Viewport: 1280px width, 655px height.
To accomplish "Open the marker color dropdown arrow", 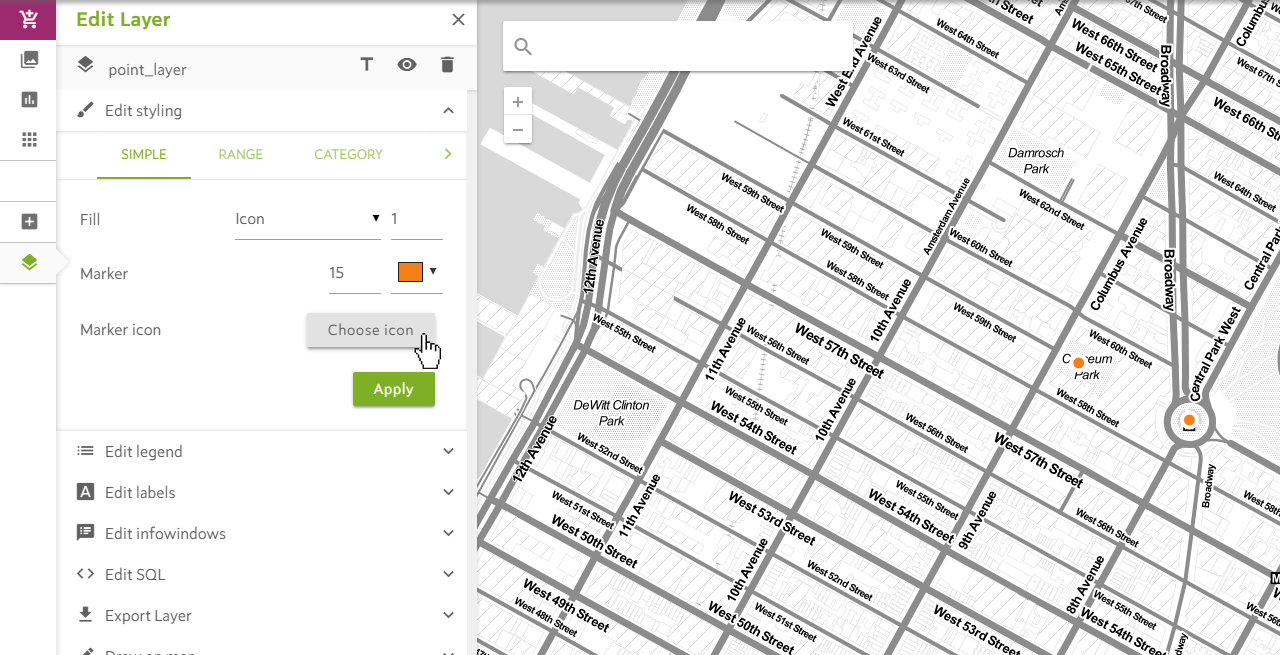I will pos(433,271).
